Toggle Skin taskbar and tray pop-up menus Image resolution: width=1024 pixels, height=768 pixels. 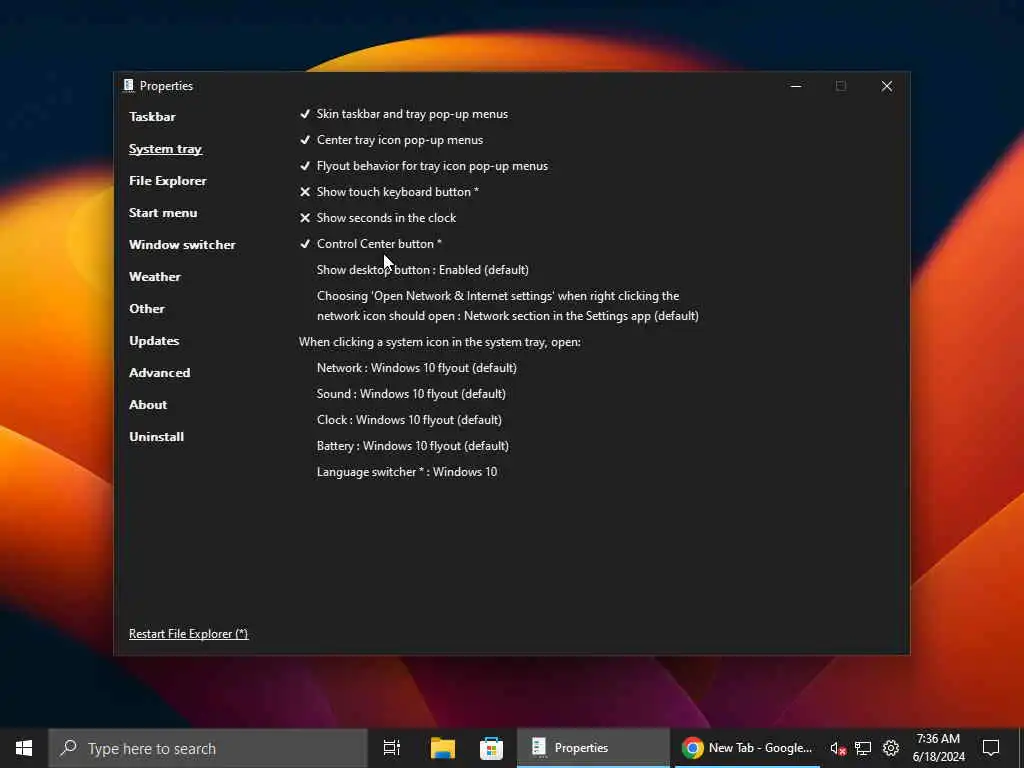404,114
